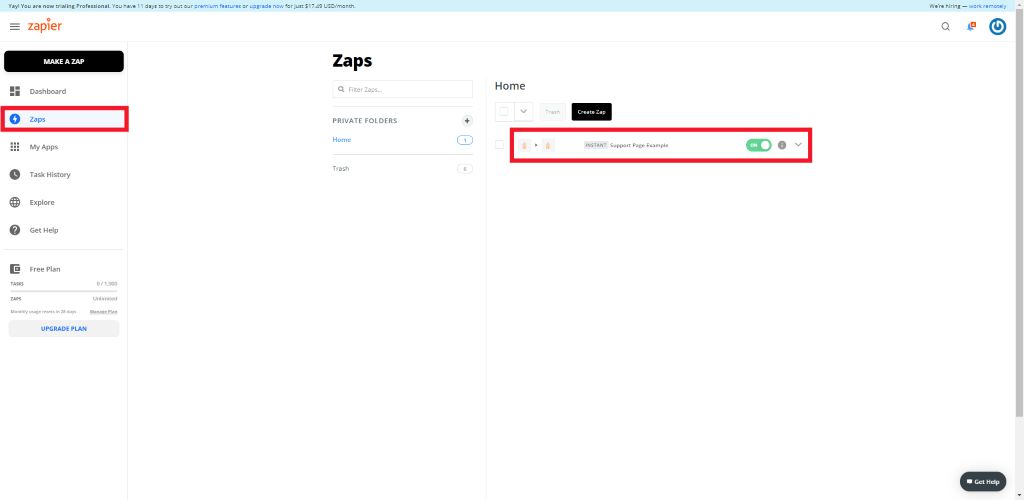Turn off the Support Page Example zap
The image size is (1024, 500).
click(x=759, y=145)
